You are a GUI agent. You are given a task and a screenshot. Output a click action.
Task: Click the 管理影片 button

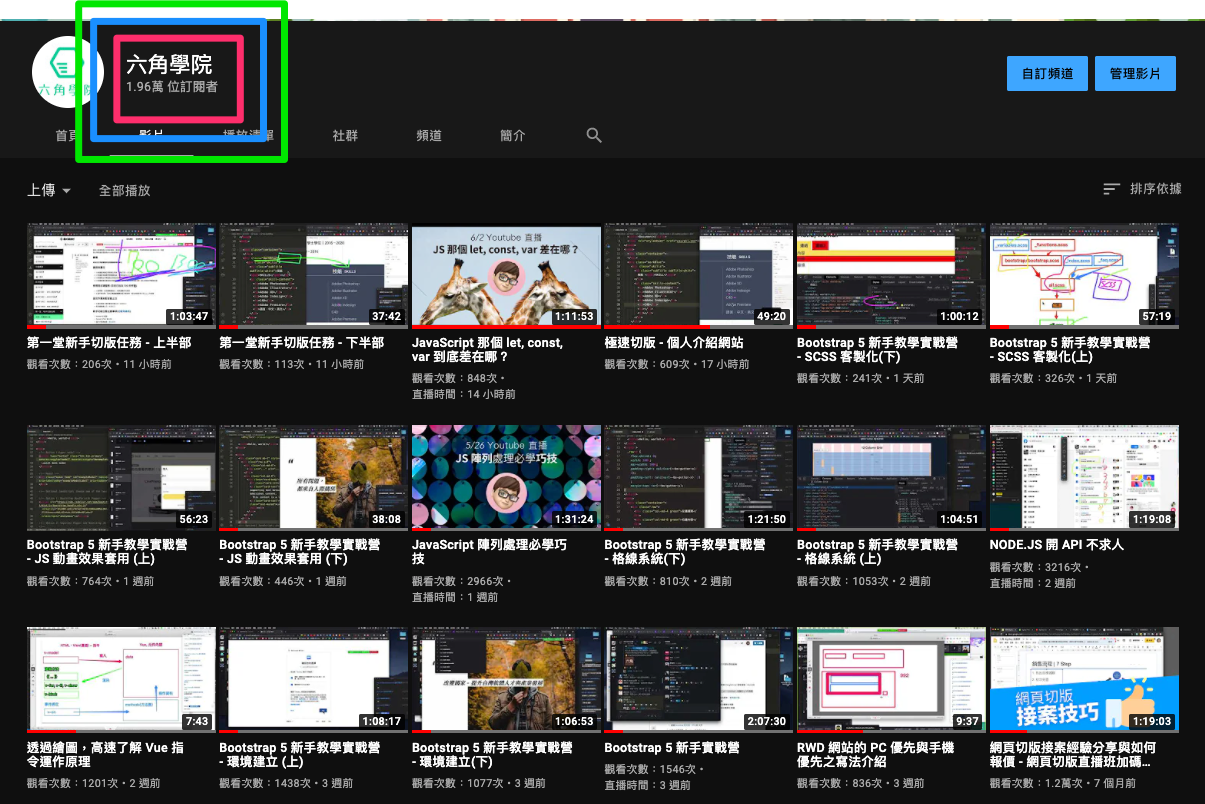click(1135, 74)
